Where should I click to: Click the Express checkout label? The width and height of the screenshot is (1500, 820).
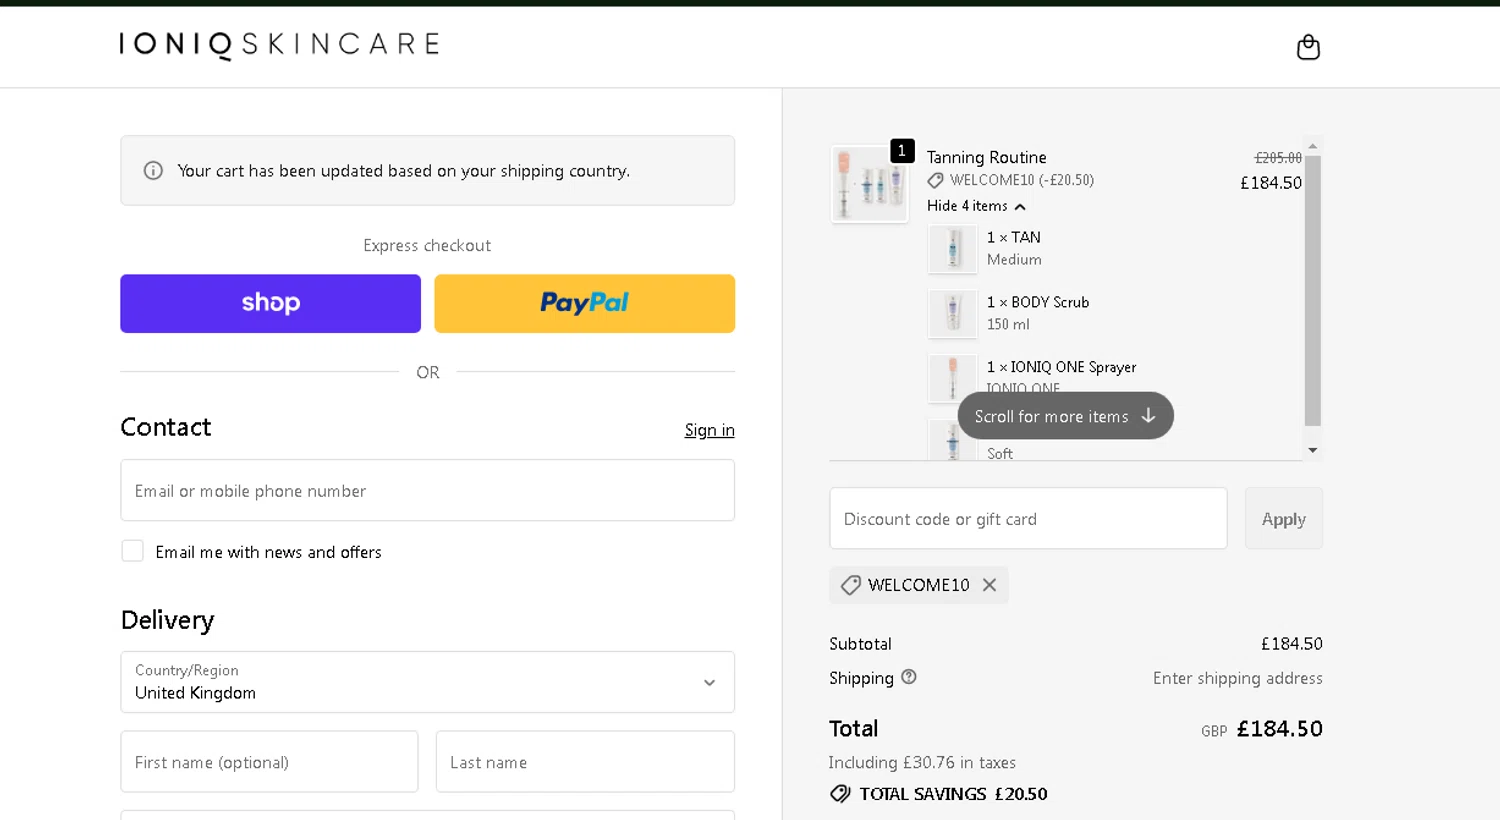coord(427,246)
